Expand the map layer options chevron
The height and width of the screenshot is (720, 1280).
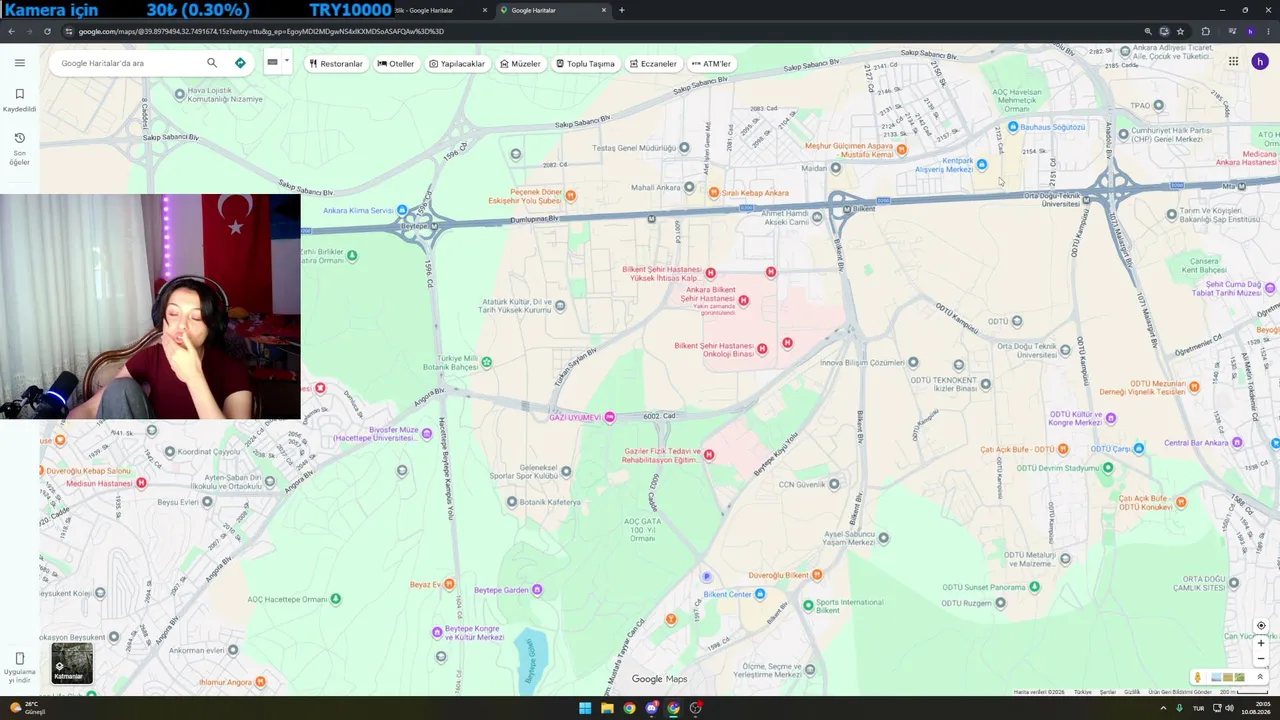pyautogui.click(x=1260, y=677)
